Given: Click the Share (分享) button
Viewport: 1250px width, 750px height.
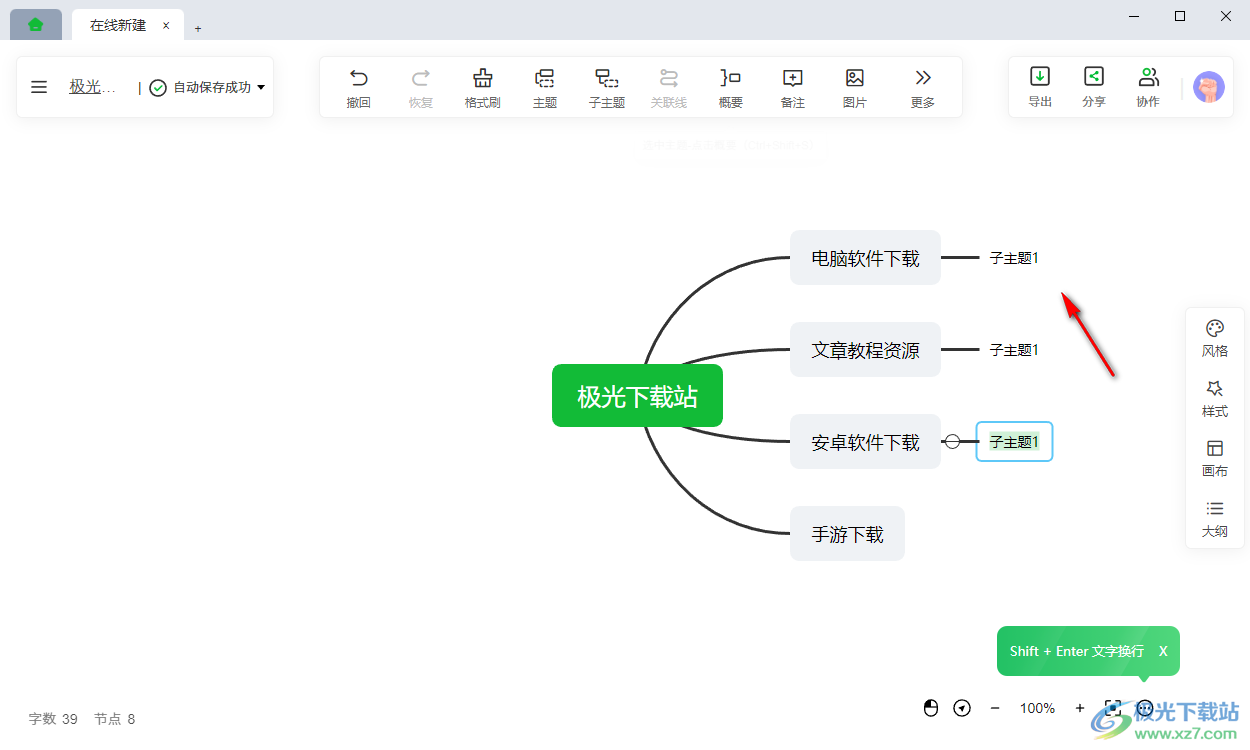Looking at the screenshot, I should (1094, 87).
